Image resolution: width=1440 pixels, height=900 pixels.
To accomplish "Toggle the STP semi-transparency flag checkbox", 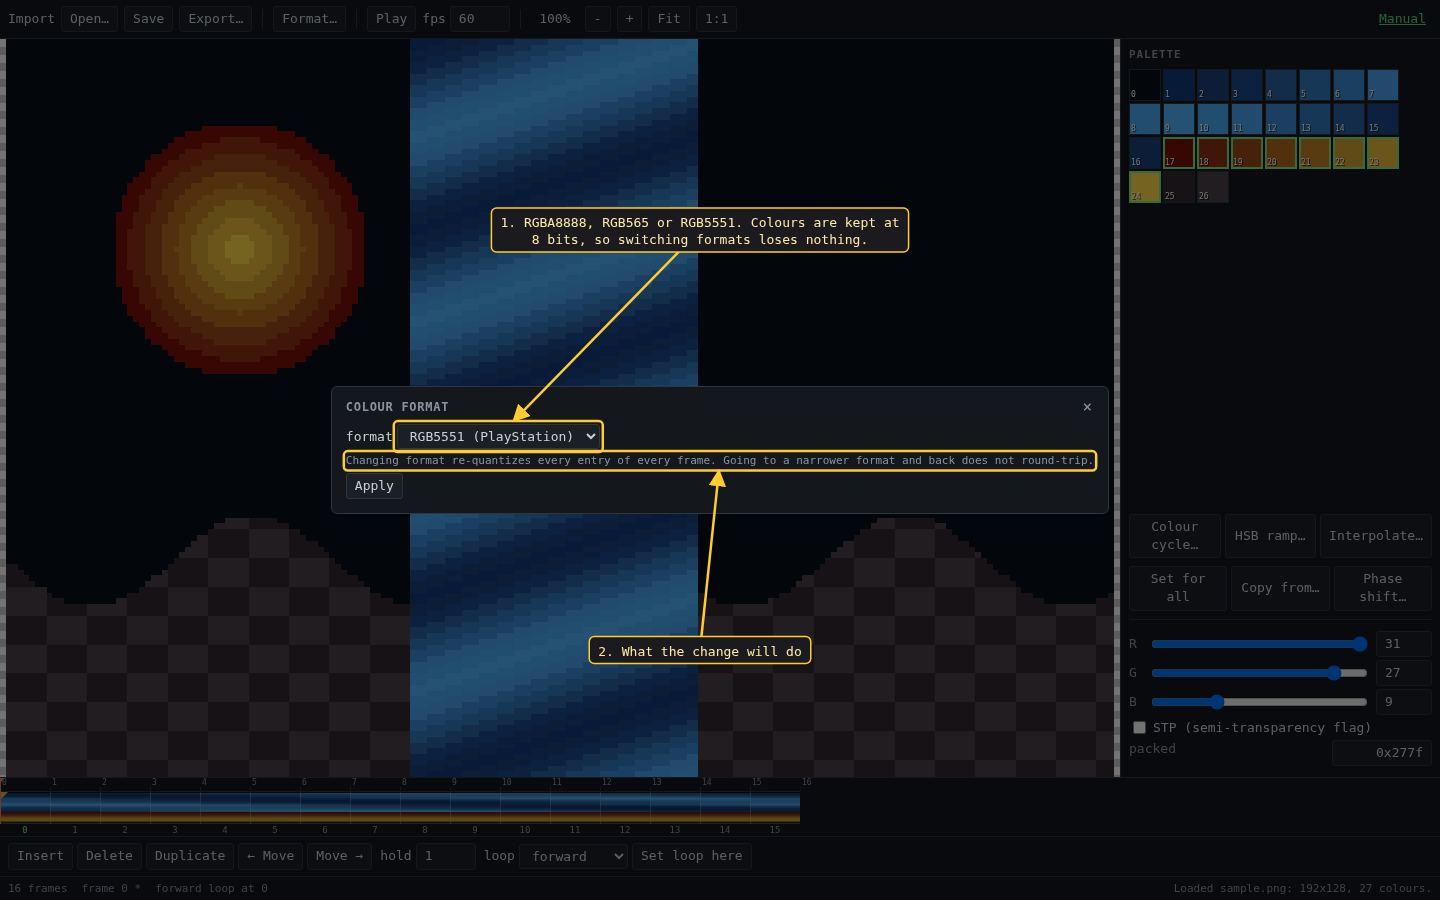I will [1139, 728].
